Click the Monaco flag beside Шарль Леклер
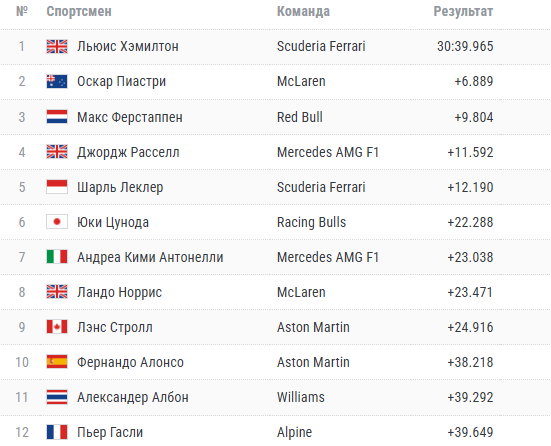 [x=57, y=187]
